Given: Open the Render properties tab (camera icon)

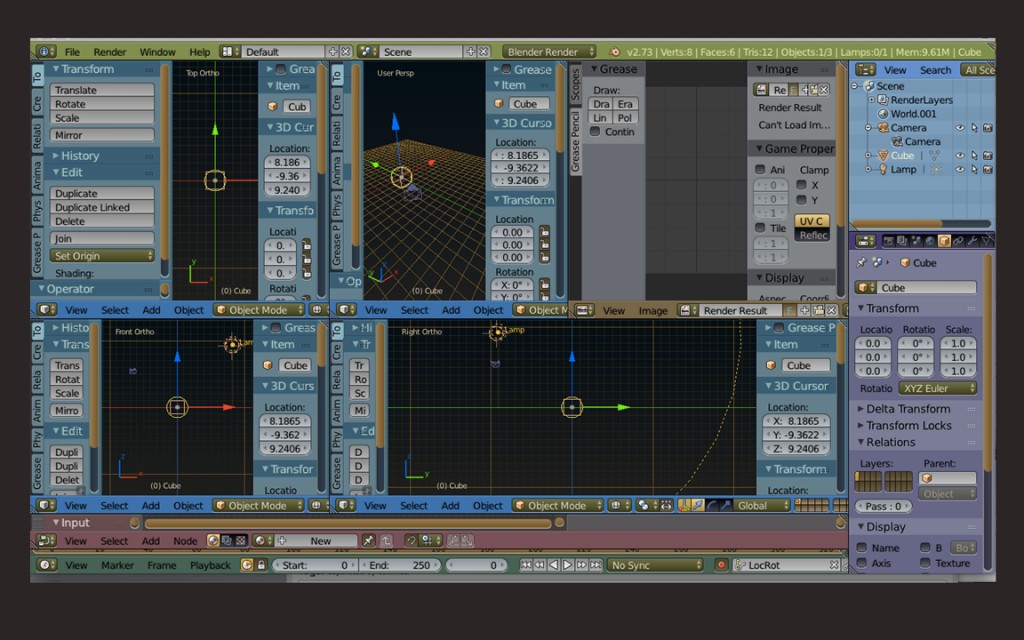Looking at the screenshot, I should point(889,240).
